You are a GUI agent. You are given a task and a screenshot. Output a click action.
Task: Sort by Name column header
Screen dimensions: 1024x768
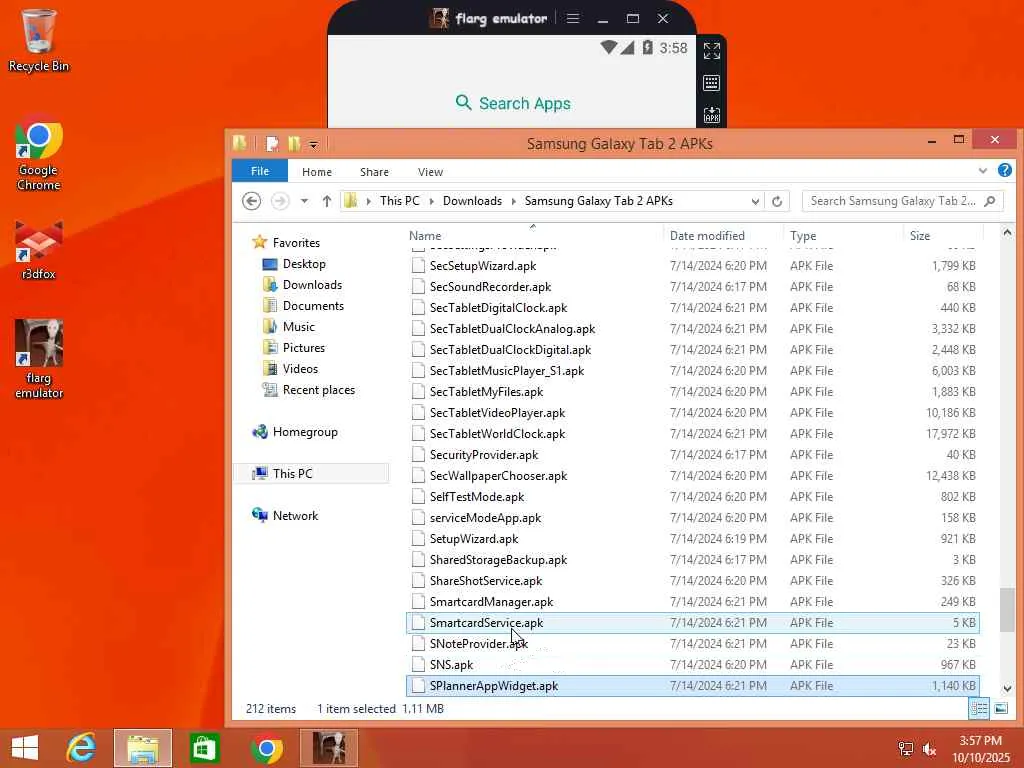pos(533,235)
